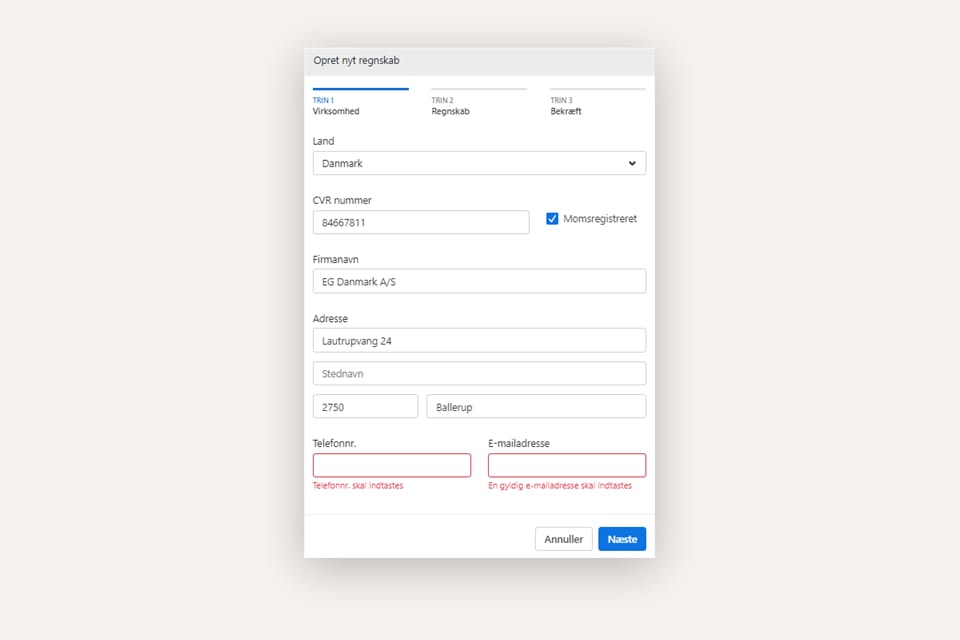This screenshot has height=640, width=960.
Task: Click the Næste button
Action: [621, 538]
